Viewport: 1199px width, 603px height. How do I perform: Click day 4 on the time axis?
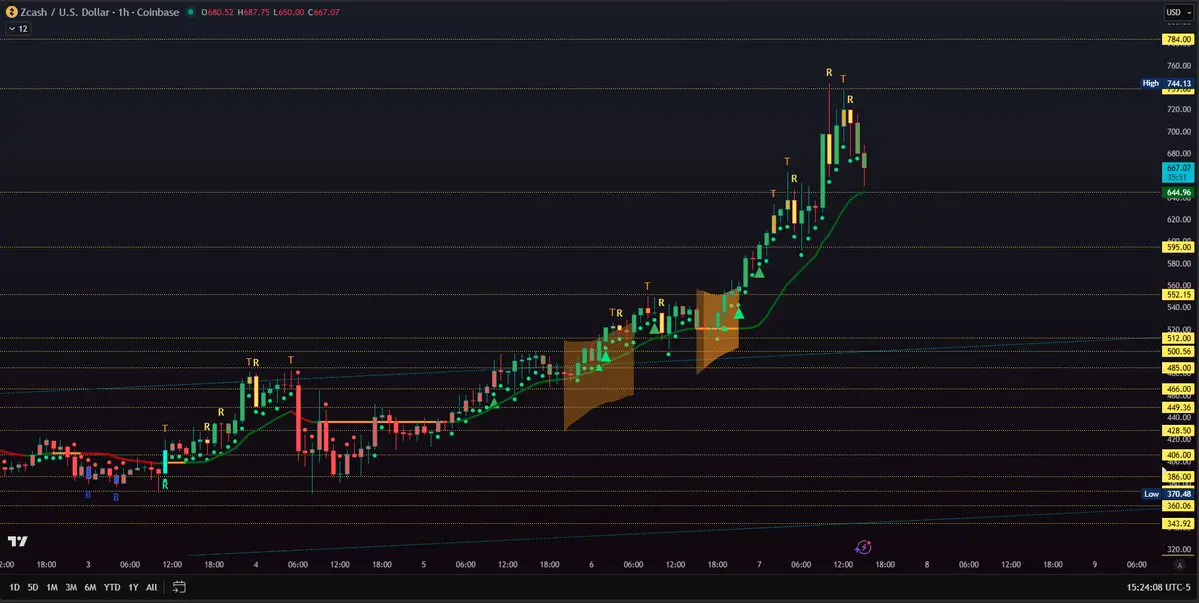255,565
